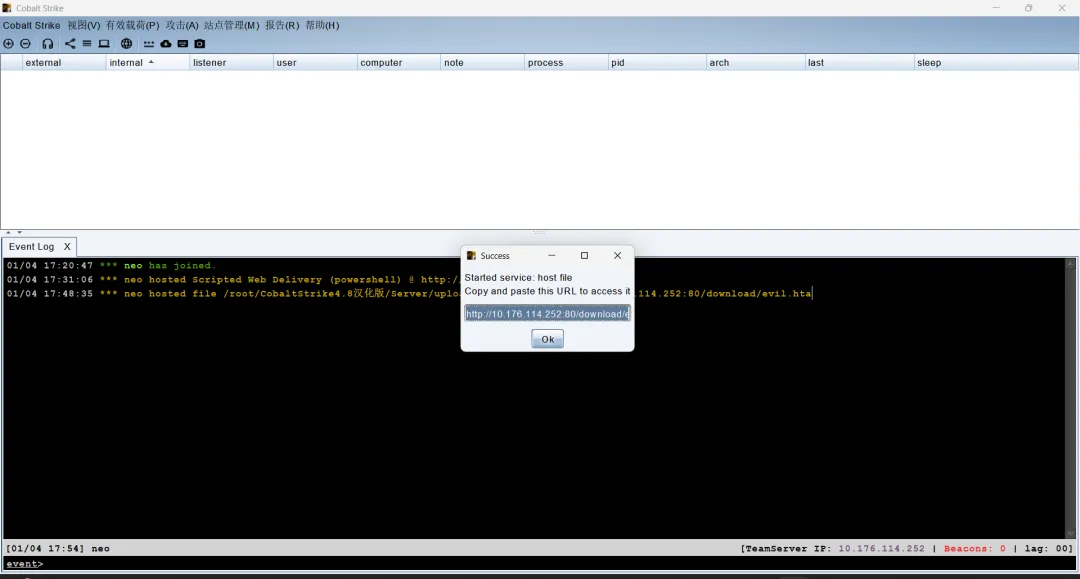Image resolution: width=1080 pixels, height=579 pixels.
Task: Click the collapse arrows above the Event Log tab
Action: click(14, 233)
